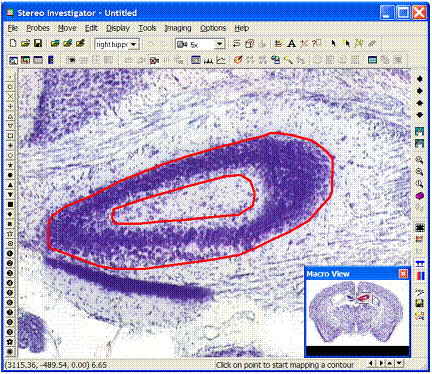The height and width of the screenshot is (374, 432).
Task: Select the Text tool 'A' icon
Action: pos(291,44)
